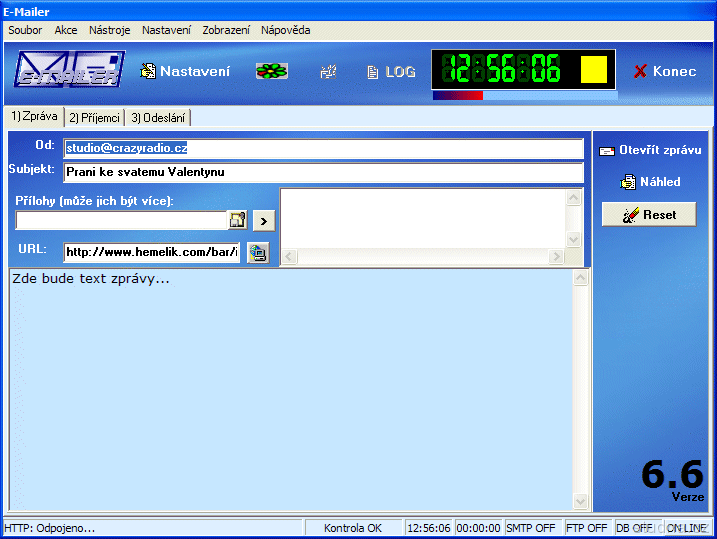Switch to the 3) Odeslání tab

[158, 118]
